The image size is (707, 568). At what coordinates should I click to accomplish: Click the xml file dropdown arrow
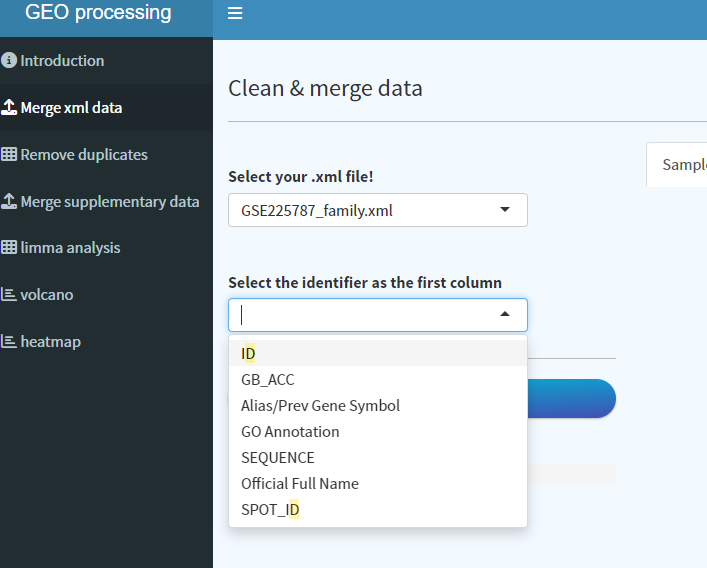[505, 210]
